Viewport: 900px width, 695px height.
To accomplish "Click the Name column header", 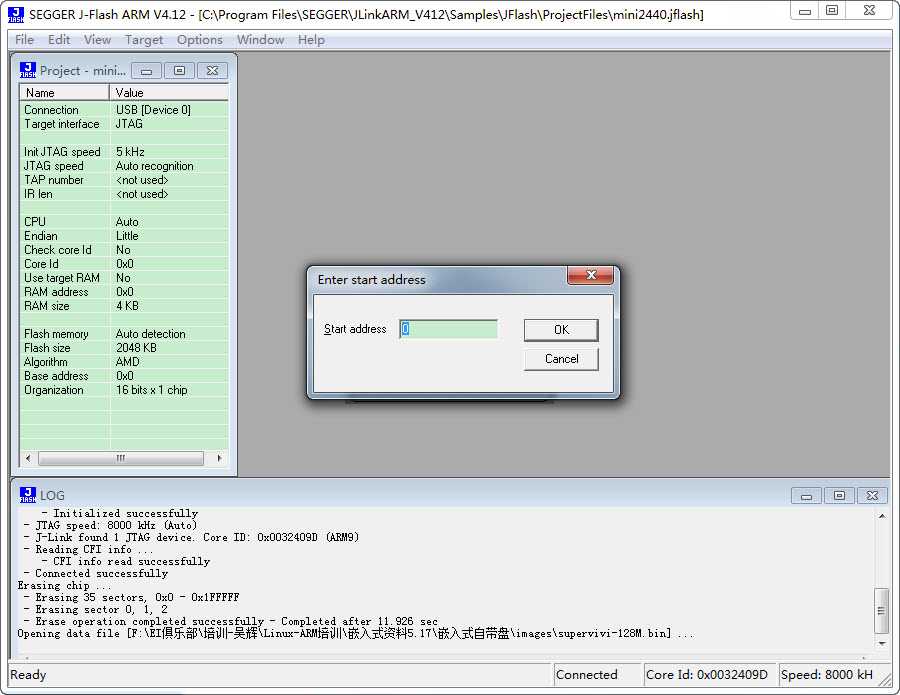I will (64, 92).
